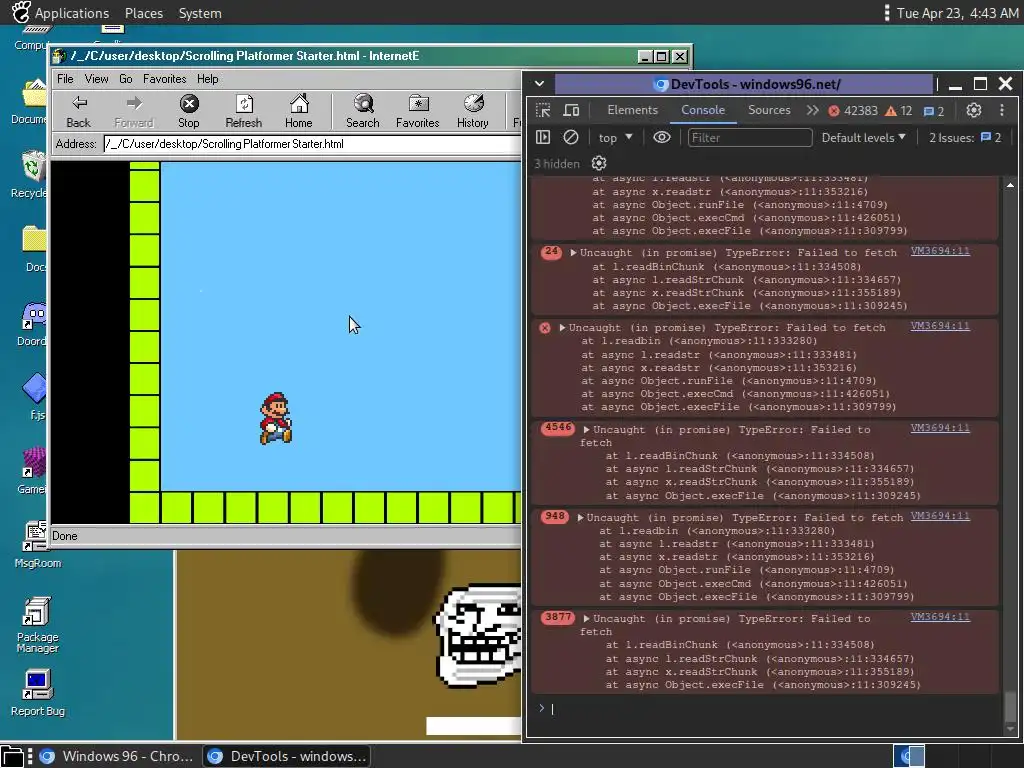The image size is (1024, 768).
Task: Open the Favorites toolbar button with the folder icon
Action: [x=417, y=111]
